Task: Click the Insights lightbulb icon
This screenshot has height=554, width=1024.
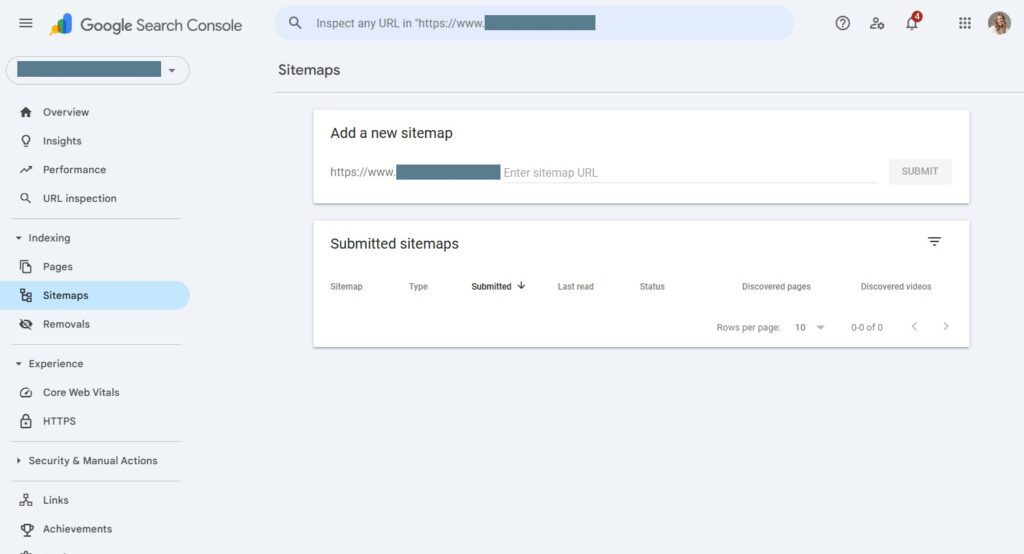Action: pyautogui.click(x=25, y=141)
